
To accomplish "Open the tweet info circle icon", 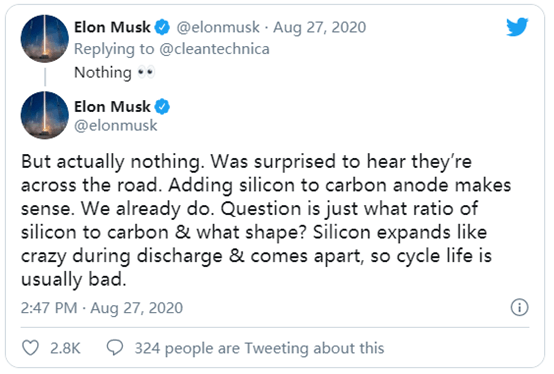I will coord(519,307).
